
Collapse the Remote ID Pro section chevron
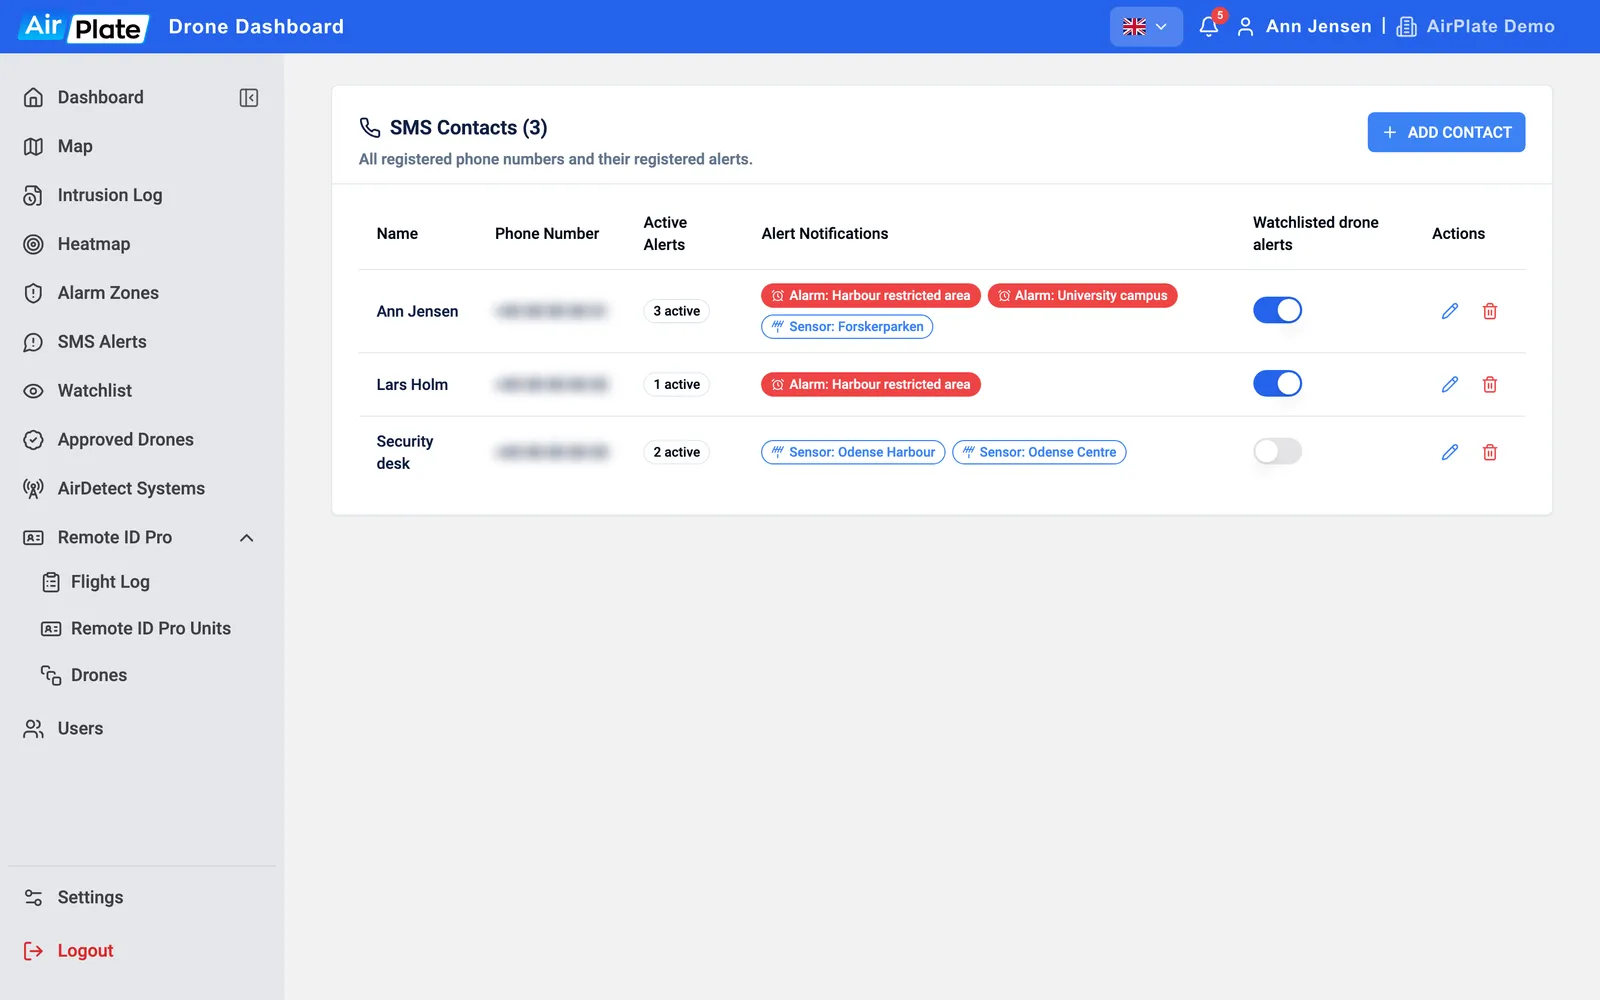[x=247, y=538]
